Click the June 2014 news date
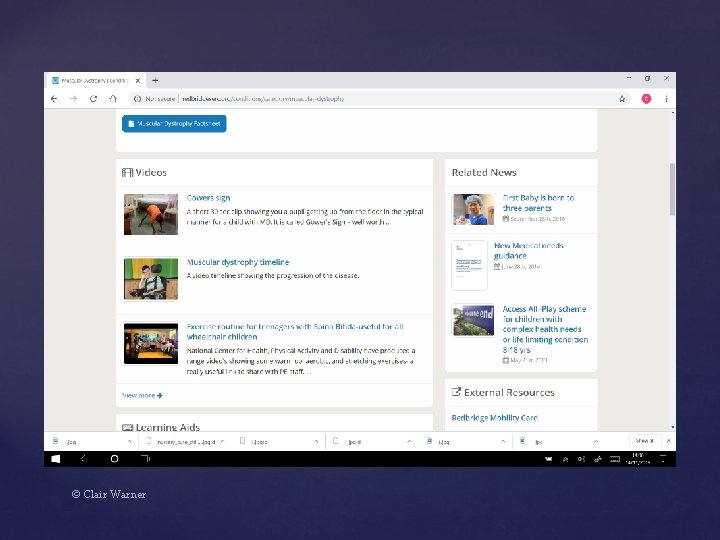The height and width of the screenshot is (540, 720). [x=517, y=267]
